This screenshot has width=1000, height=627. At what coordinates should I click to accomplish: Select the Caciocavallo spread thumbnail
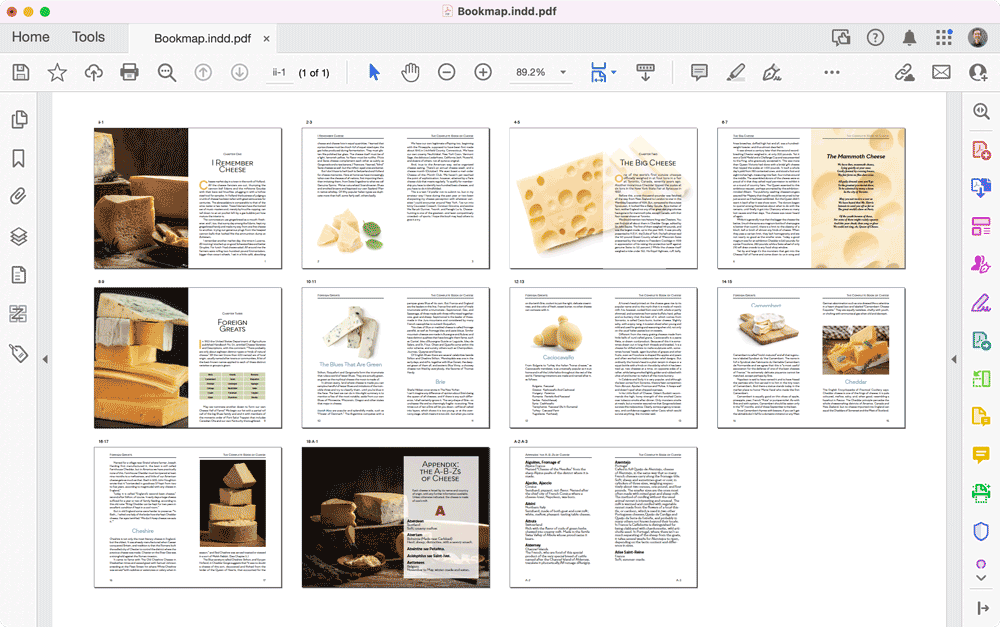(603, 357)
